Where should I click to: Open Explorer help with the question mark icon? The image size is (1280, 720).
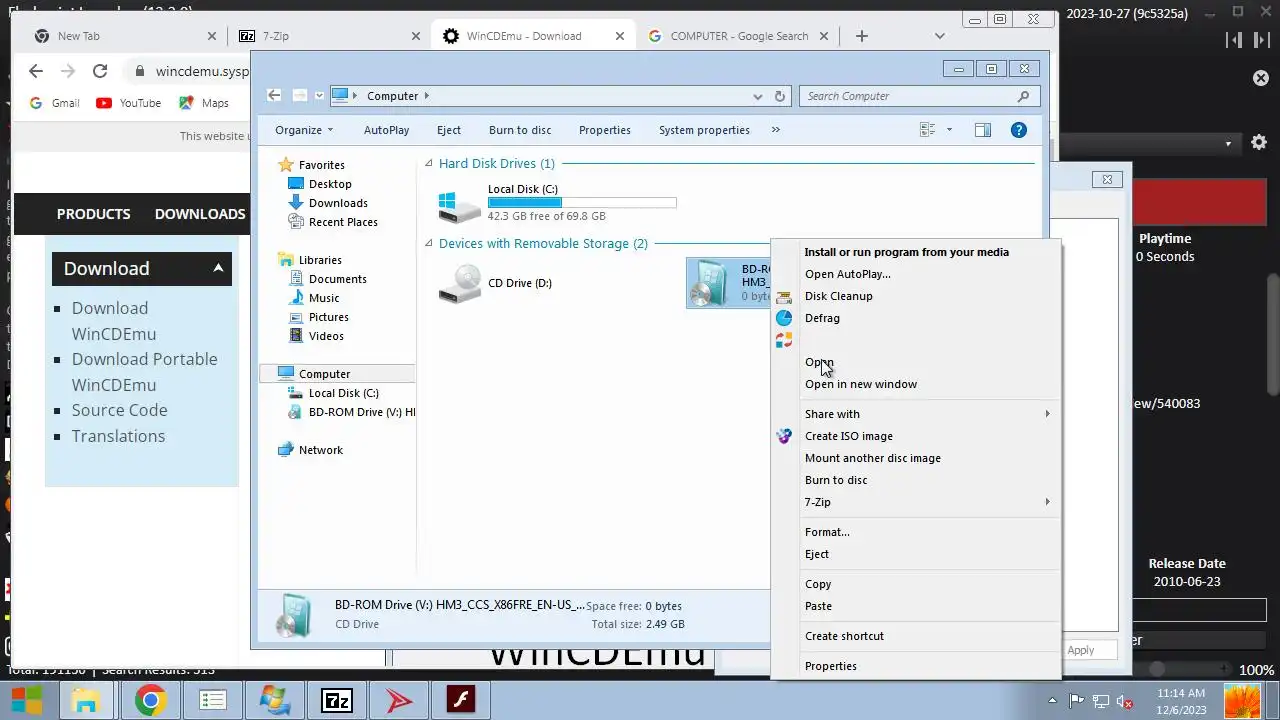[x=1018, y=130]
